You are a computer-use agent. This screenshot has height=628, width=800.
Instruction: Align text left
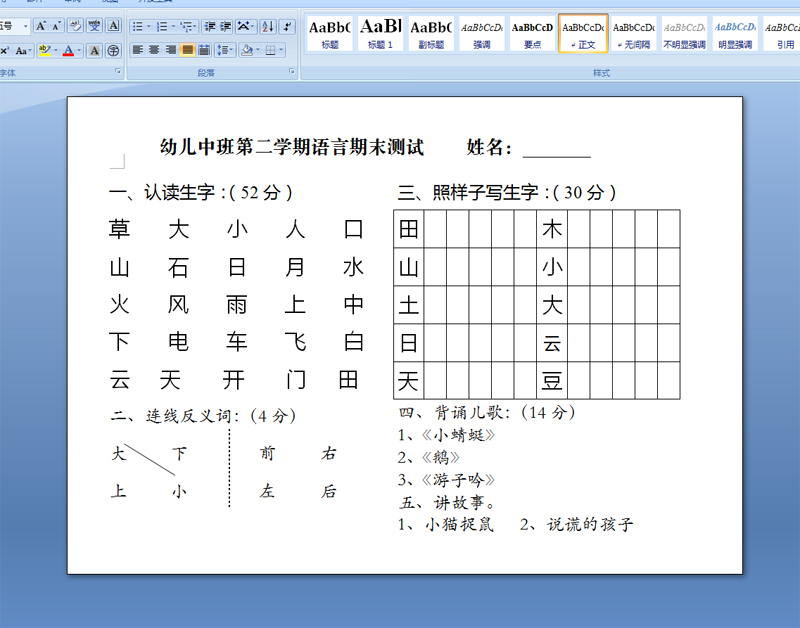(138, 50)
